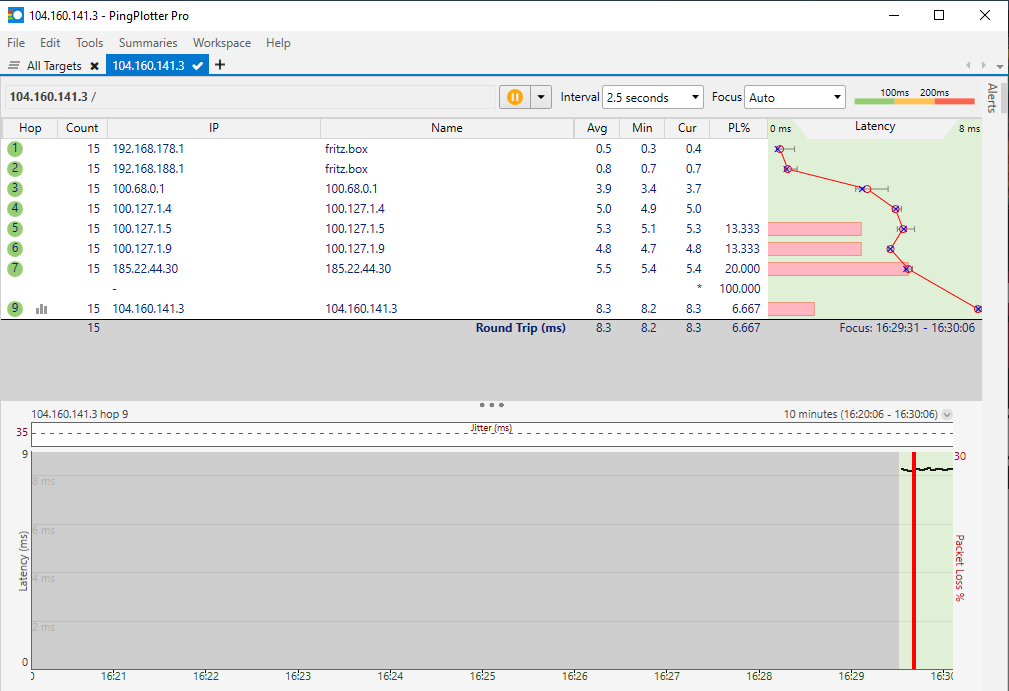The height and width of the screenshot is (691, 1009).
Task: Toggle the timeline graph icon for hop 9
Action: click(42, 309)
